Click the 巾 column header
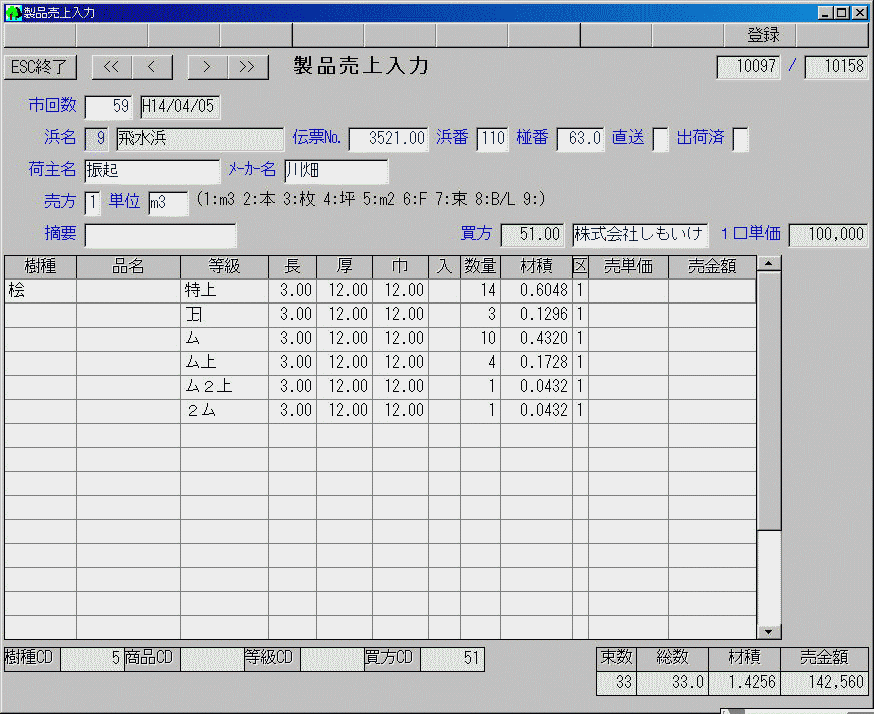 click(400, 267)
